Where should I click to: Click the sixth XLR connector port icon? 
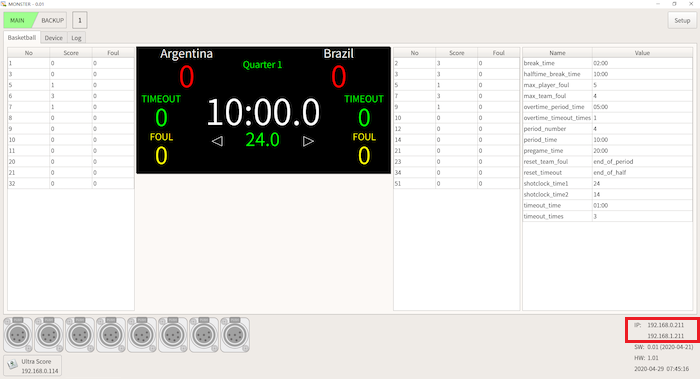pyautogui.click(x=173, y=334)
